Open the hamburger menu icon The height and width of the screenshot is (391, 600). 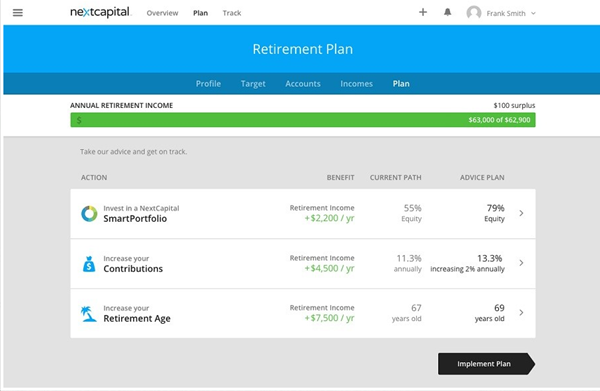click(18, 13)
